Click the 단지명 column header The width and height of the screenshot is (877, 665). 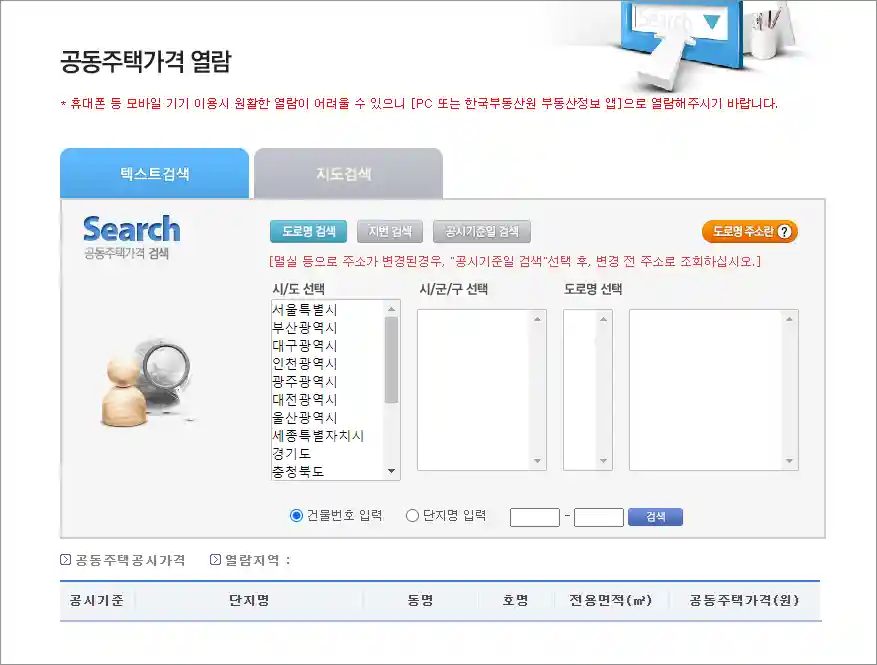click(249, 601)
